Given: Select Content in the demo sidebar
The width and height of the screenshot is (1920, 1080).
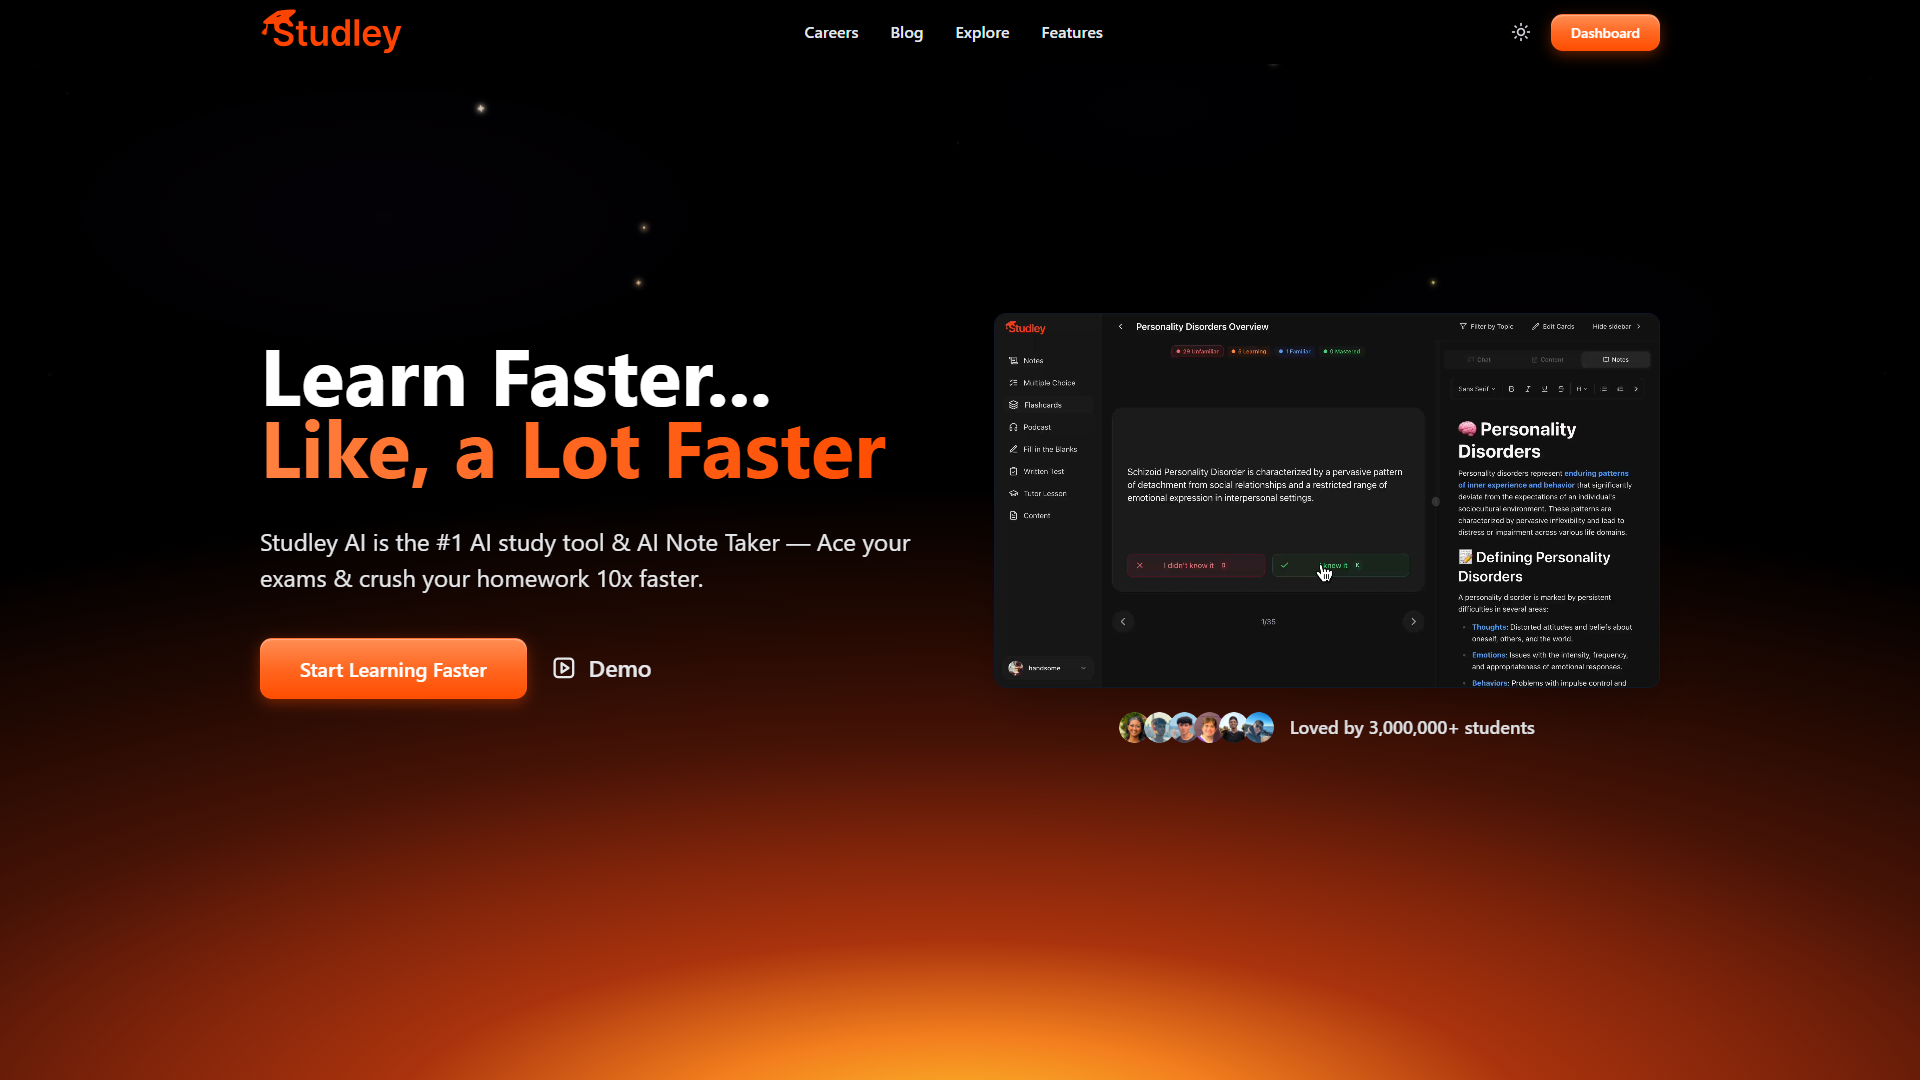Looking at the screenshot, I should click(x=1030, y=516).
